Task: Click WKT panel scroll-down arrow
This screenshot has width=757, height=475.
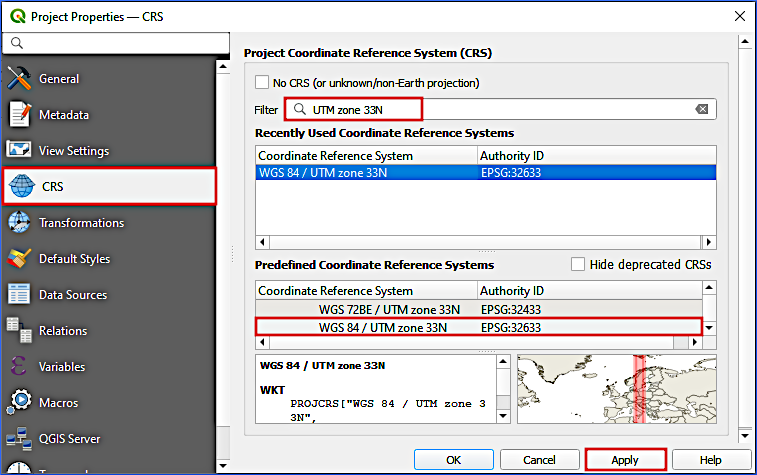Action: 503,416
